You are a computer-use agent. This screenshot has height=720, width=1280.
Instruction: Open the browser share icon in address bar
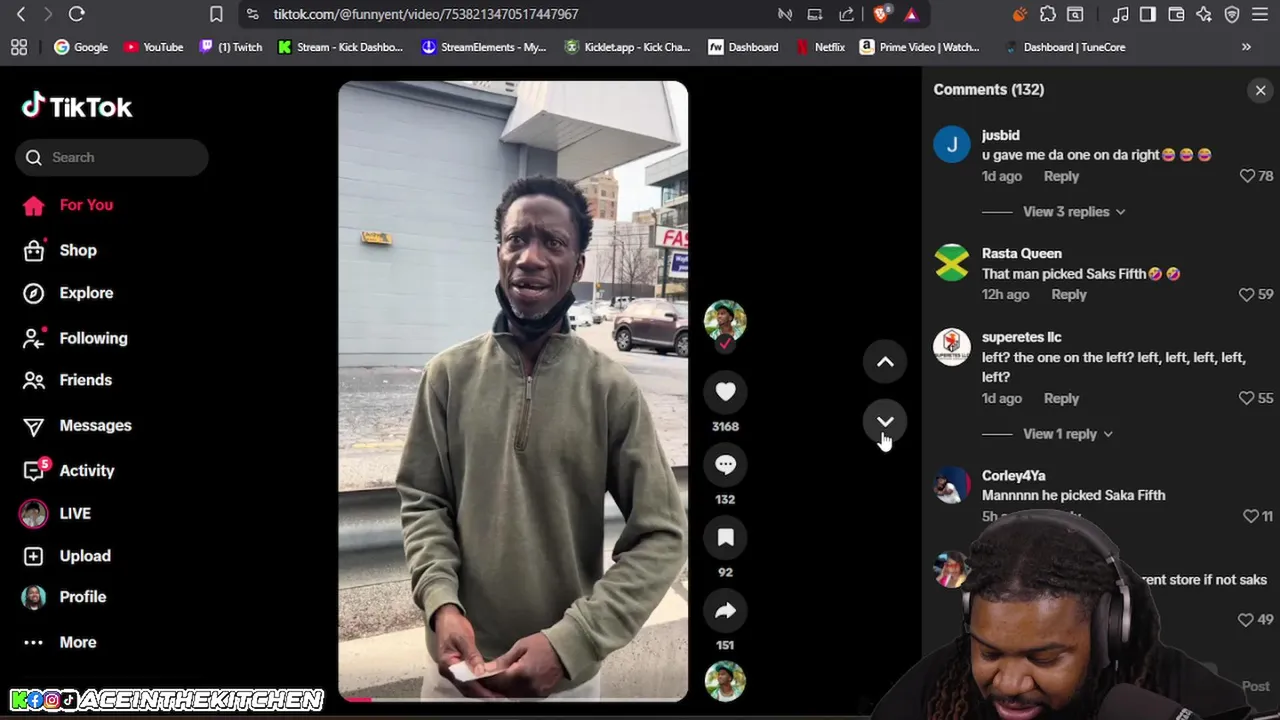(x=846, y=14)
